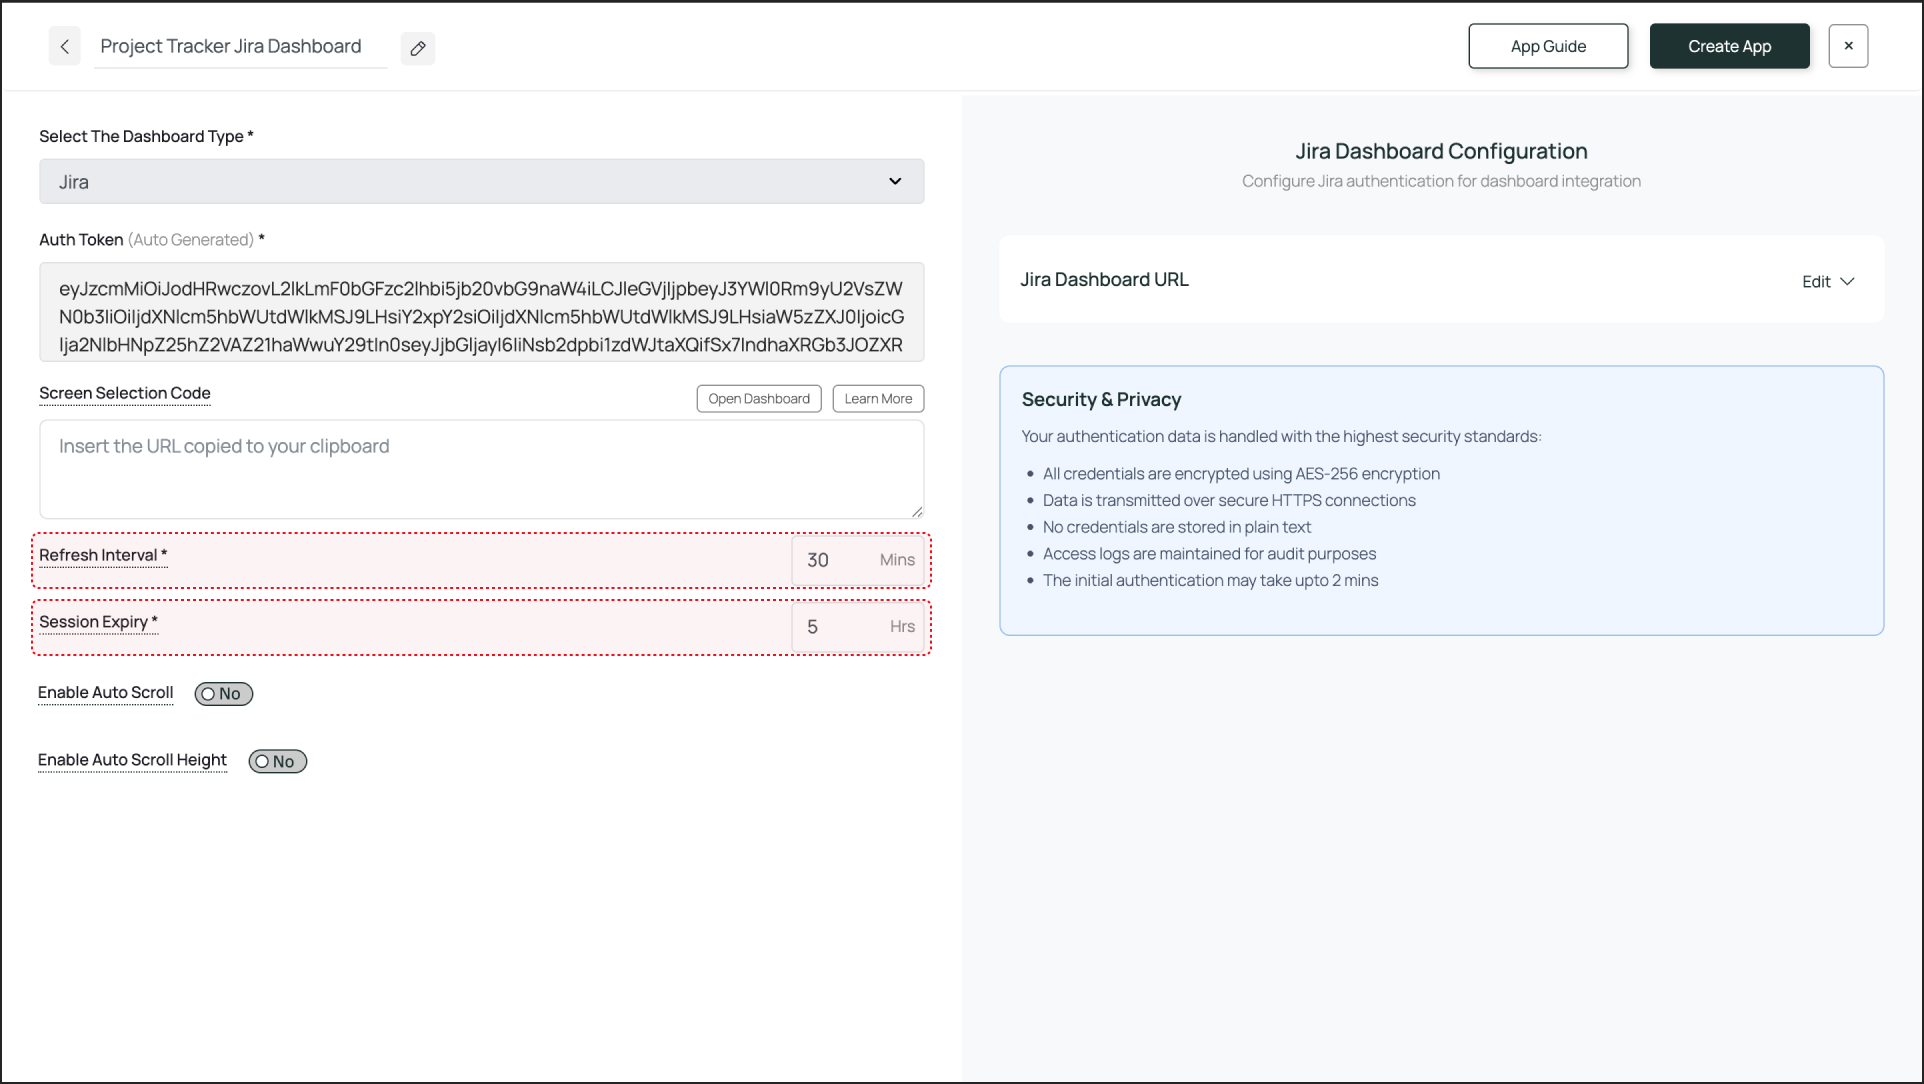Image resolution: width=1924 pixels, height=1084 pixels.
Task: Open the App Guide
Action: click(x=1547, y=46)
